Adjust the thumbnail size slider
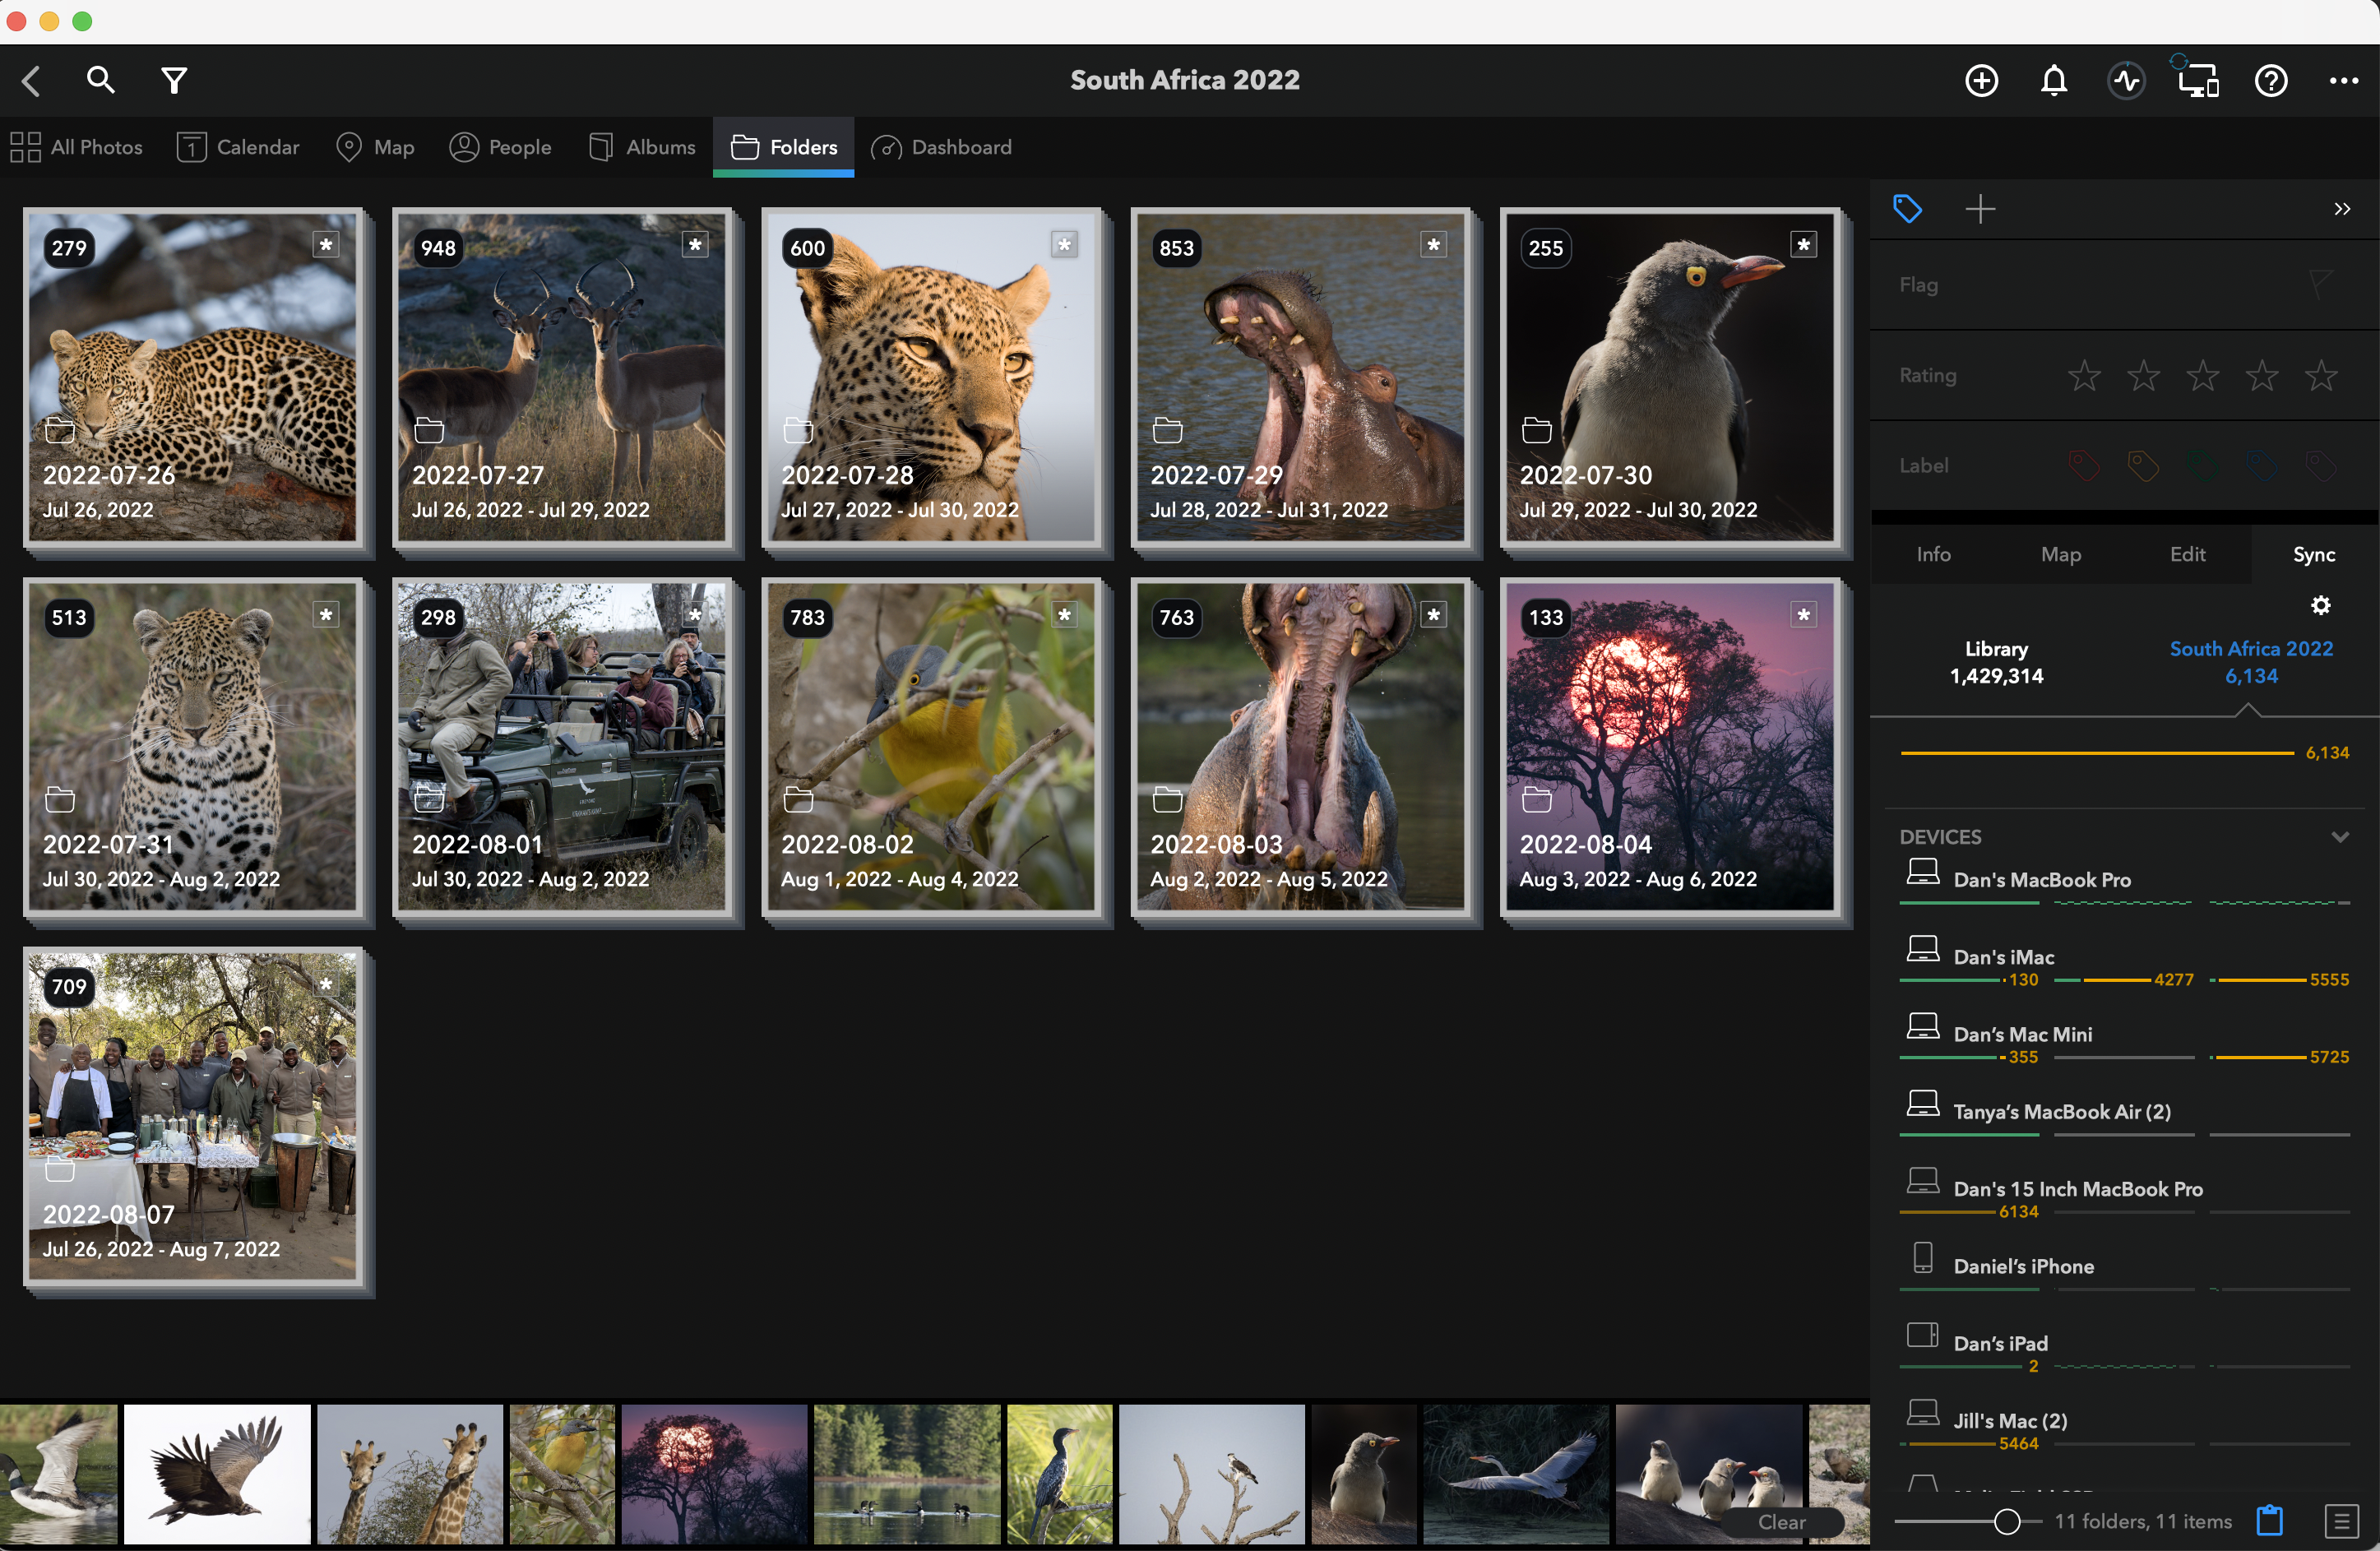2380x1551 pixels. [x=2006, y=1521]
